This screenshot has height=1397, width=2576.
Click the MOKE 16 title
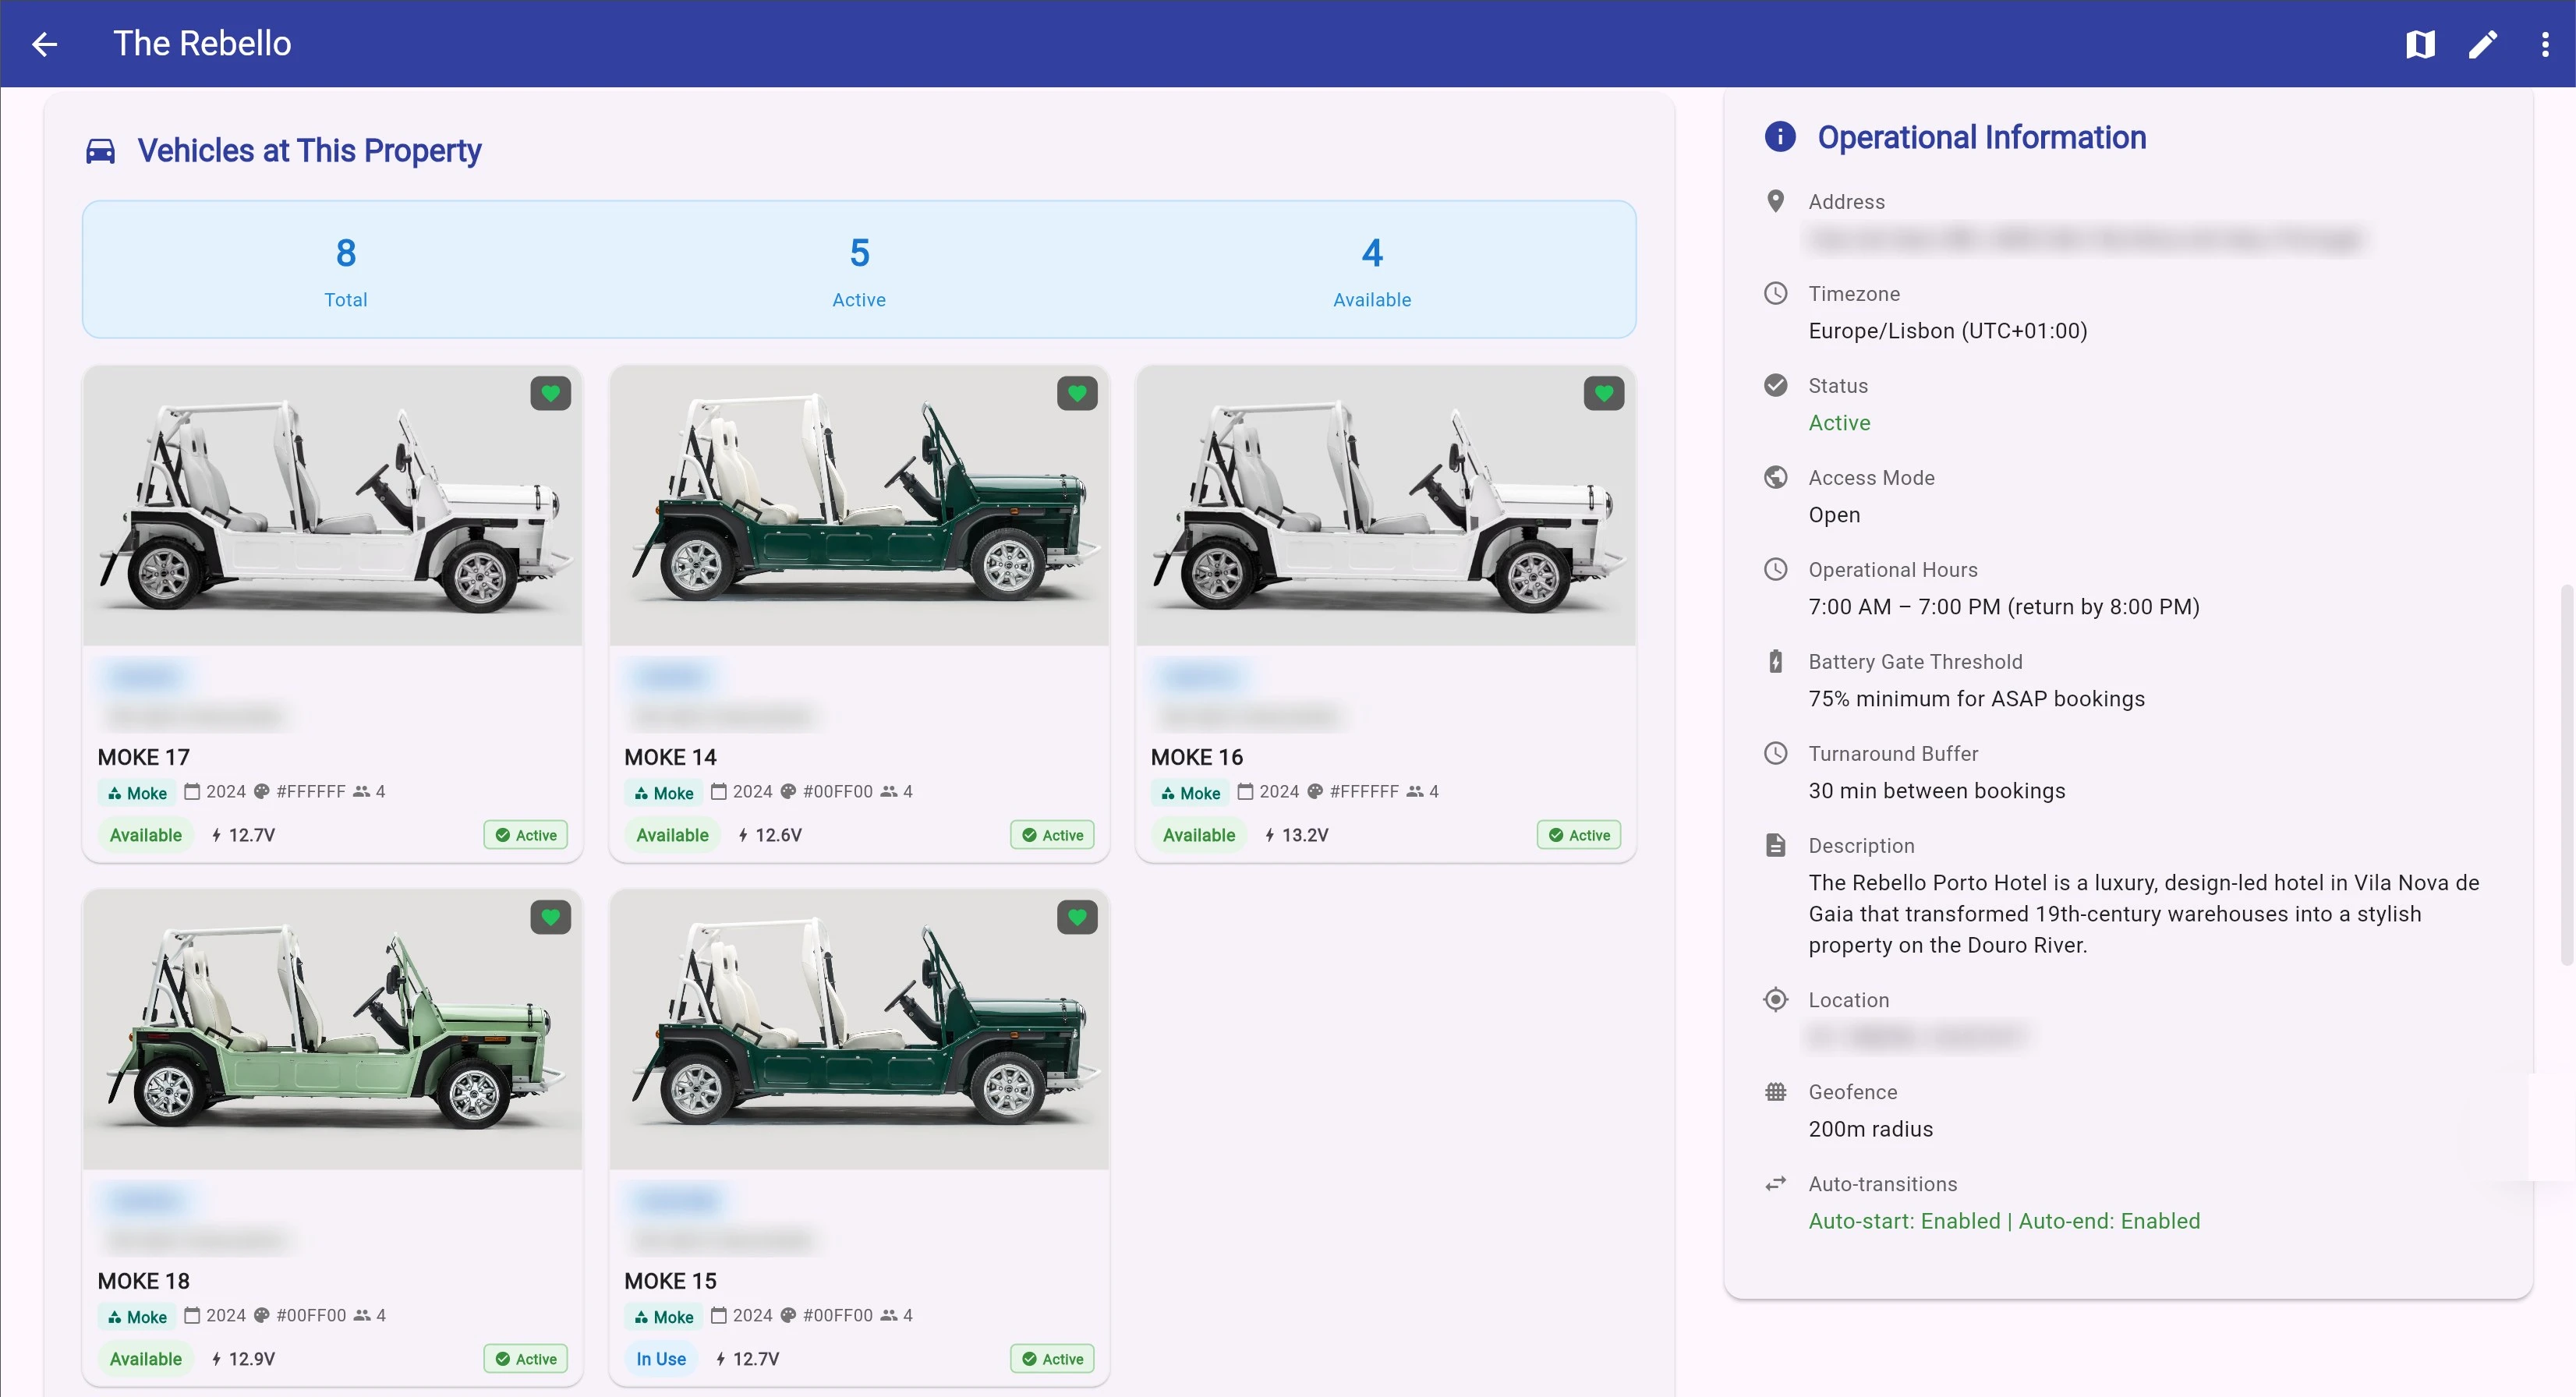(x=1197, y=757)
